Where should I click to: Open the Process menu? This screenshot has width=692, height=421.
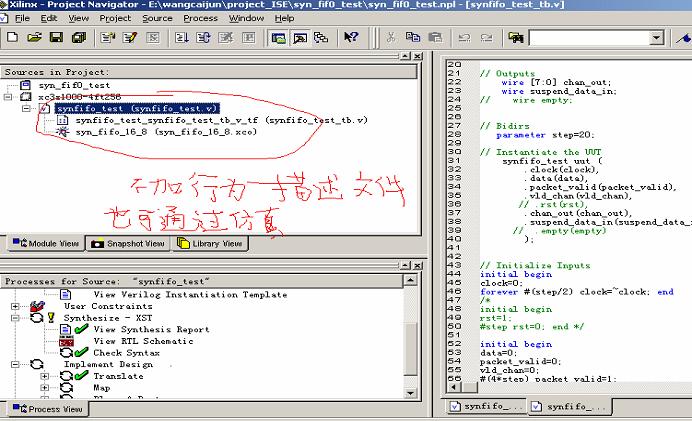[200, 18]
